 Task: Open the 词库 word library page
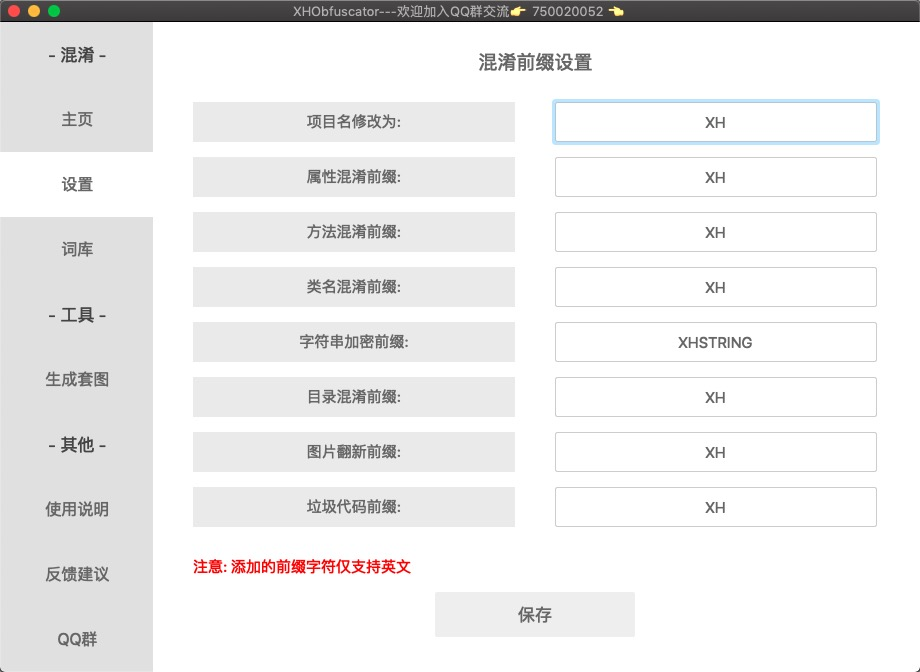[75, 249]
